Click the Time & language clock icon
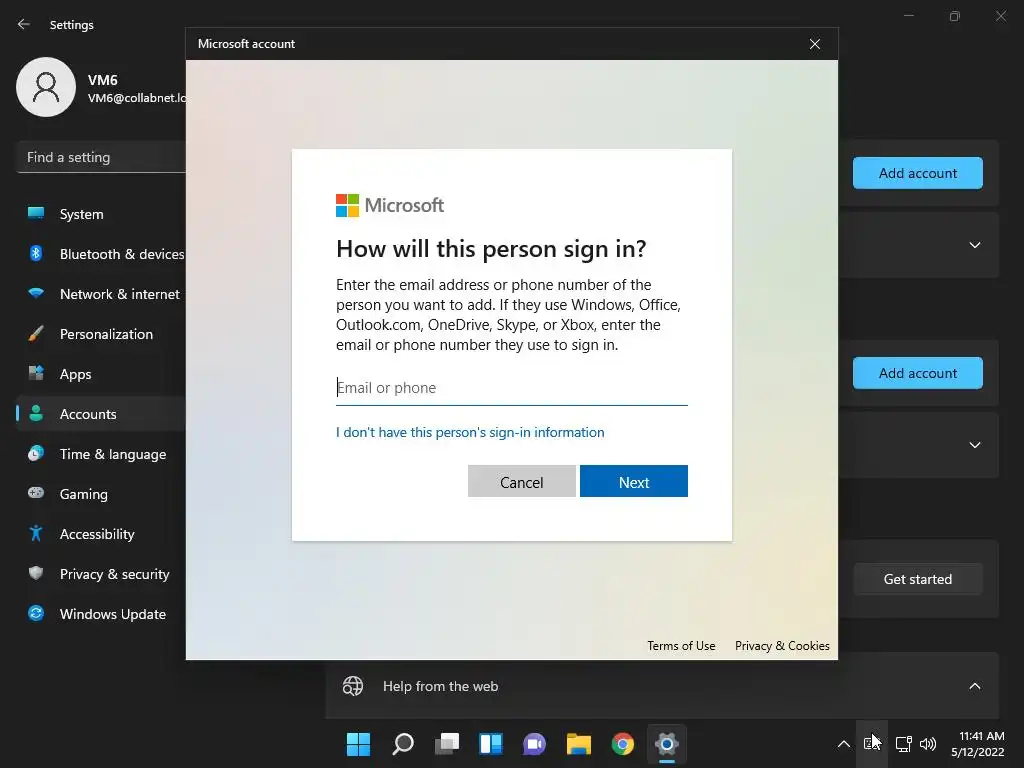Viewport: 1024px width, 768px height. (x=36, y=453)
